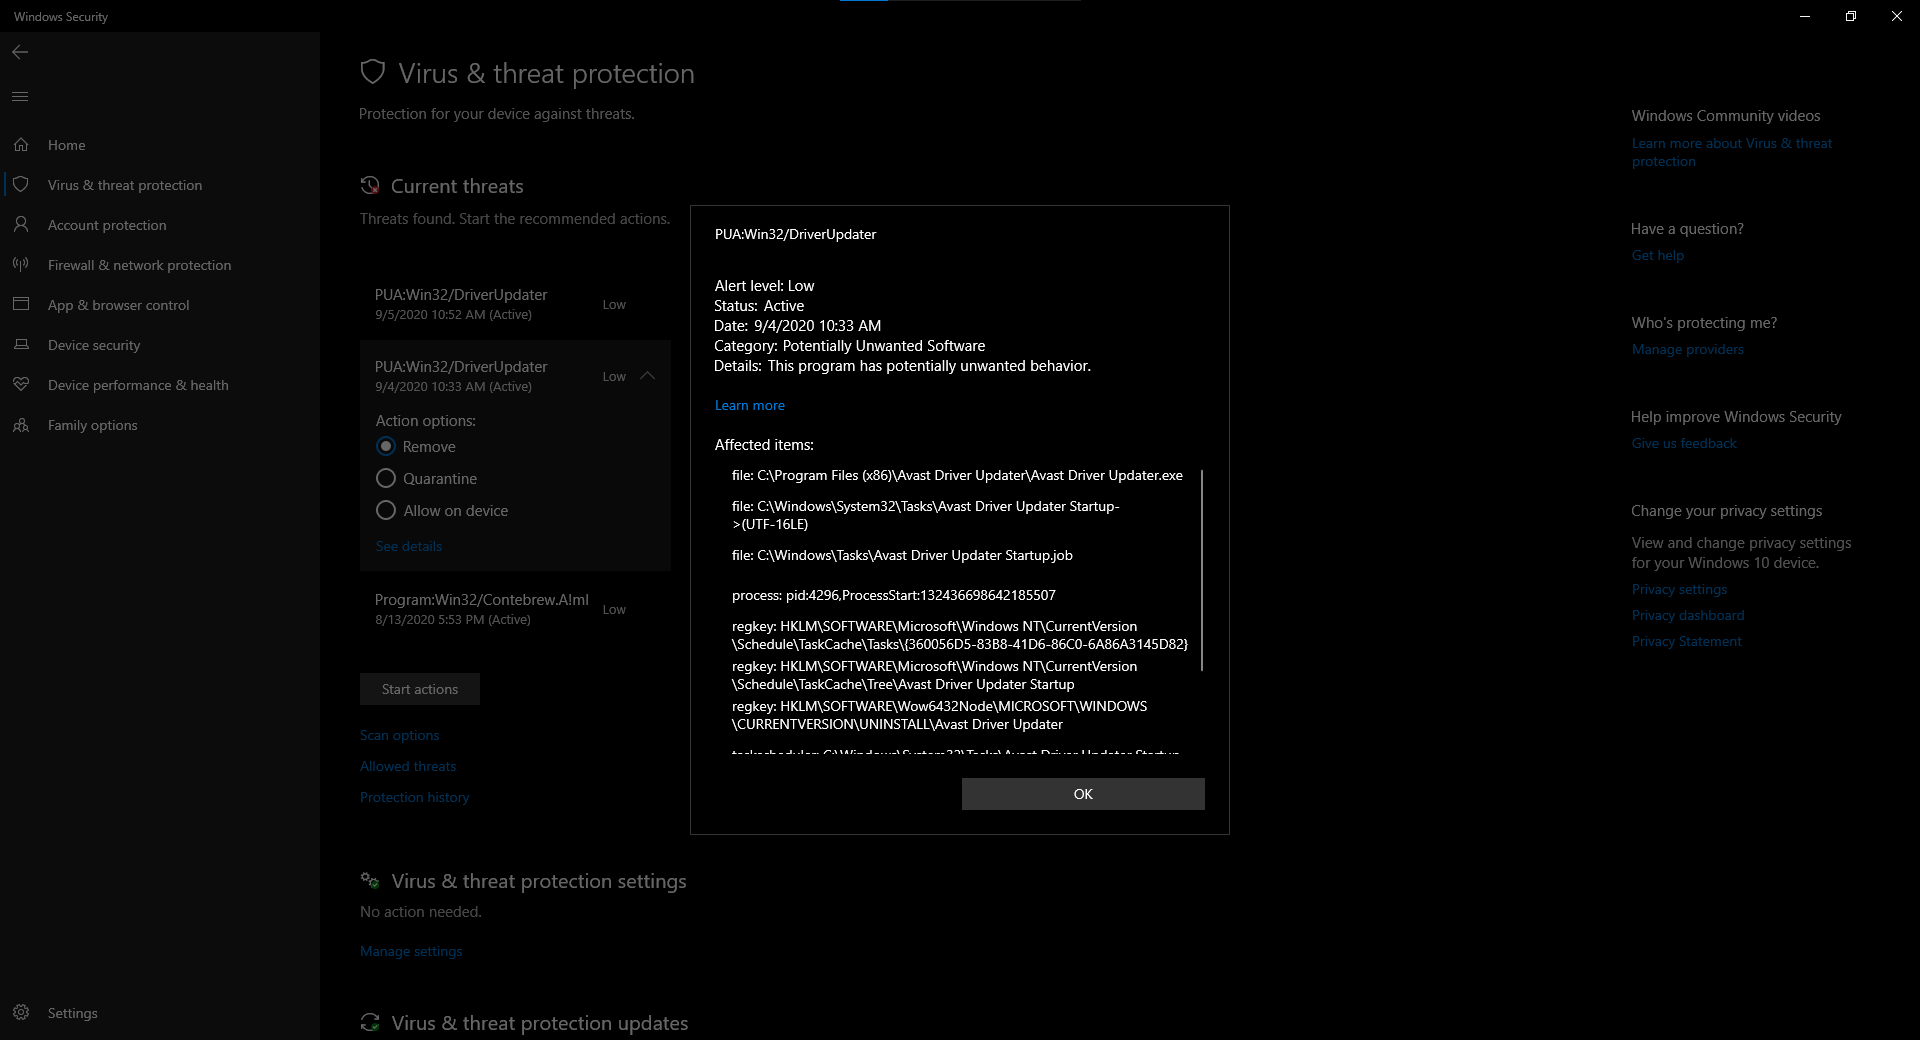Open Privacy dashboard link
Screen dimensions: 1920x1040
(1688, 615)
